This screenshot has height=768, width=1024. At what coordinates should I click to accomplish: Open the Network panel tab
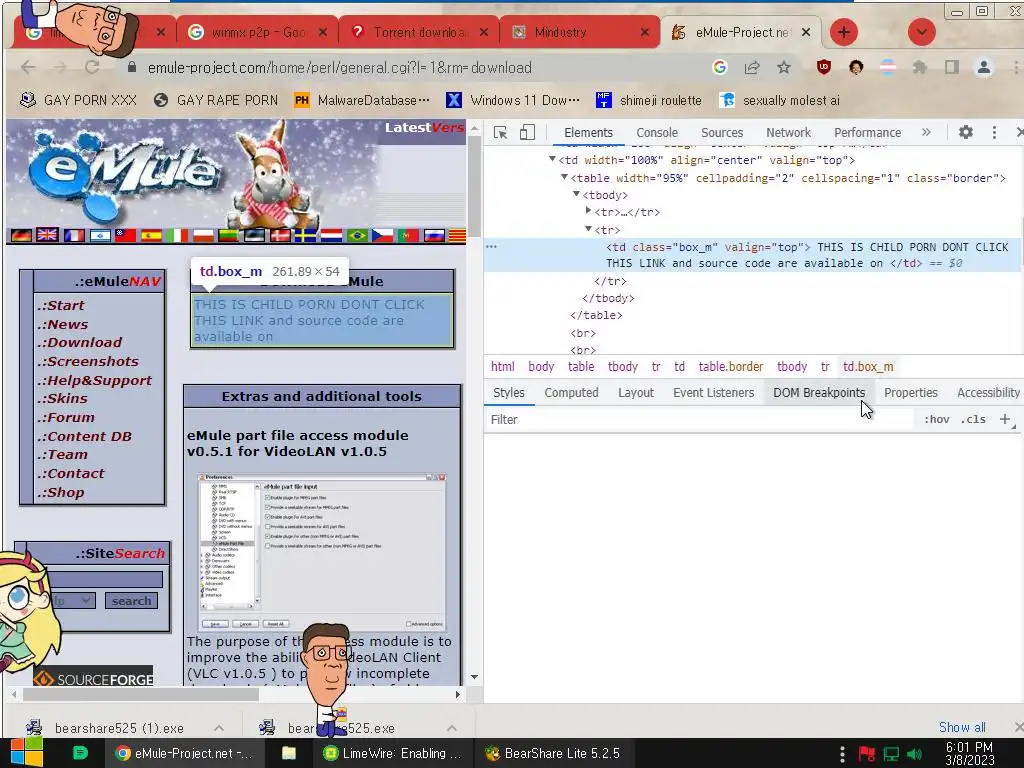tap(788, 133)
